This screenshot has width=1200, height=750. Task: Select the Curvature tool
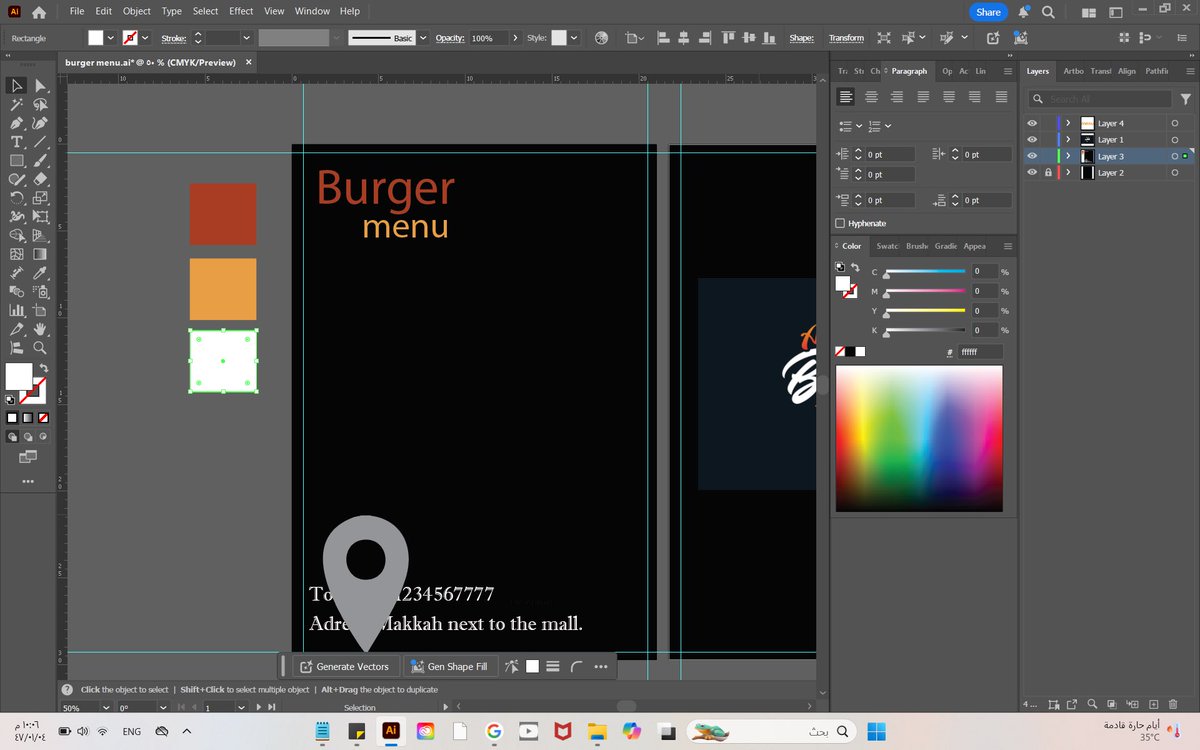click(41, 123)
